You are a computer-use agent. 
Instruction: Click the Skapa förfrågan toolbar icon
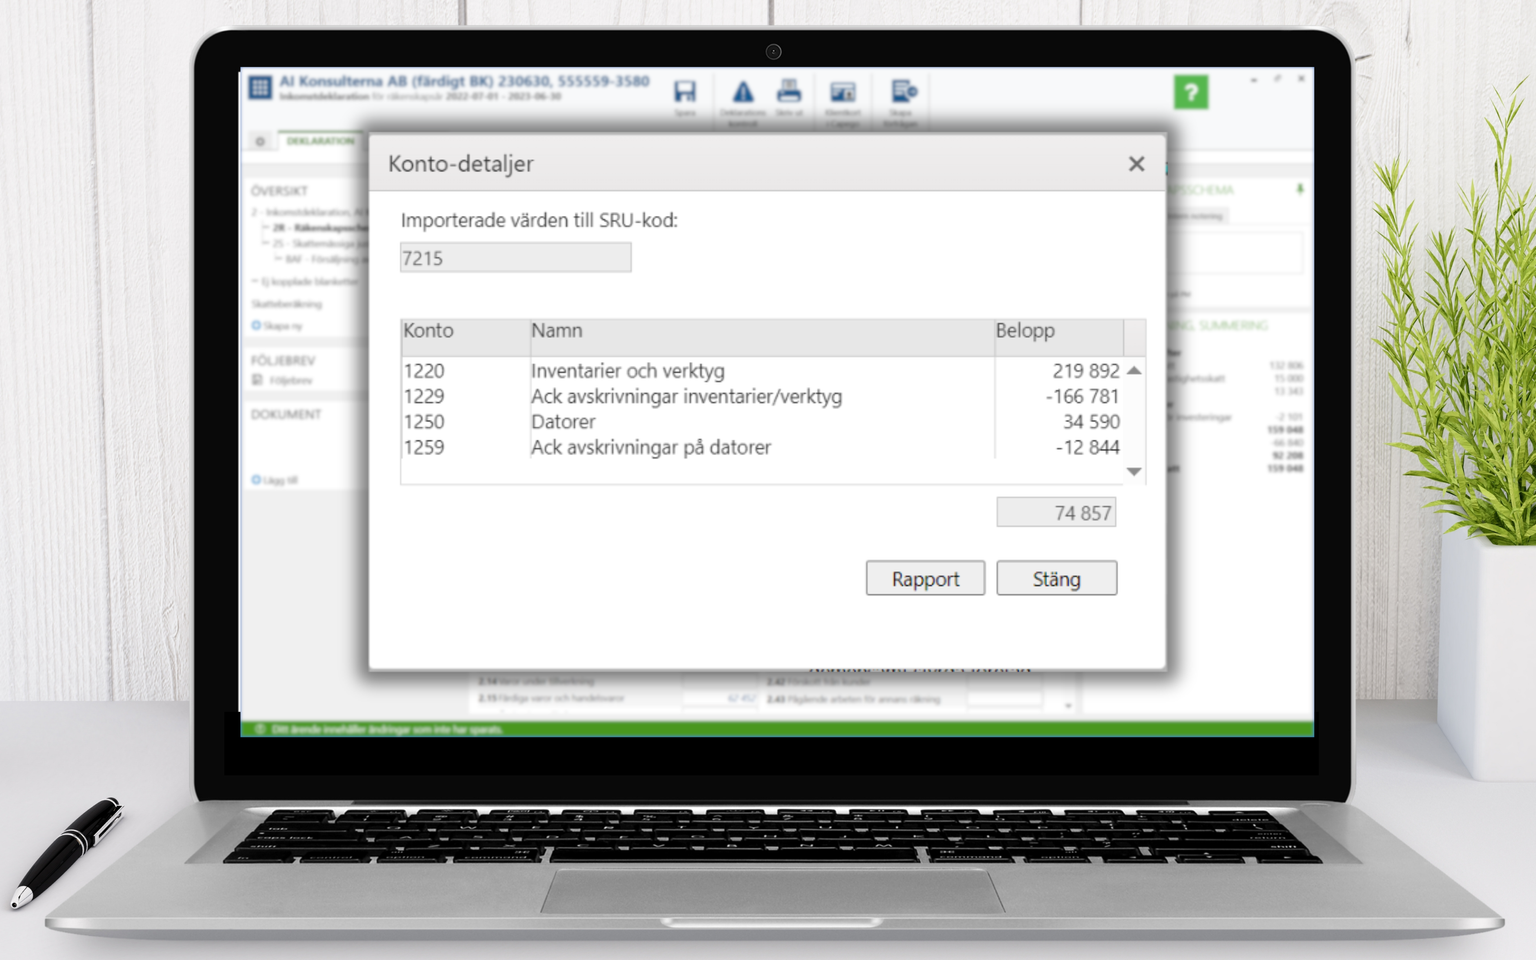click(903, 93)
